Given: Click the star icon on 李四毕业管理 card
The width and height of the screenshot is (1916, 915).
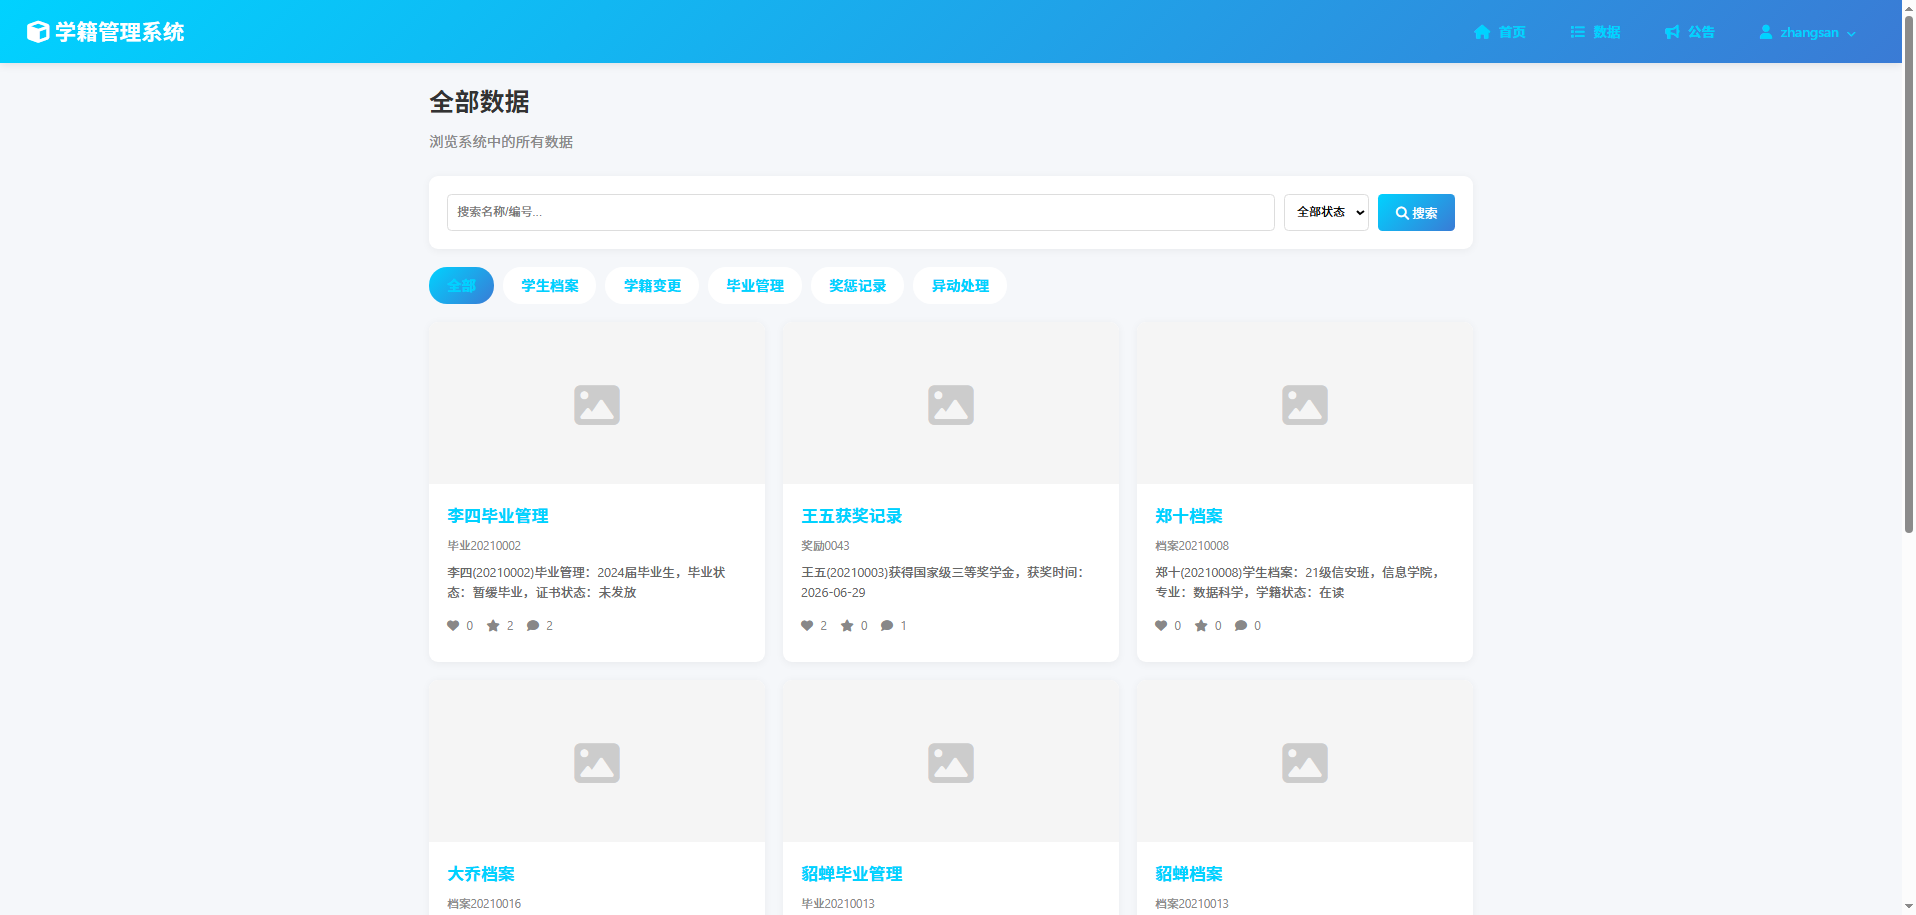Looking at the screenshot, I should tap(493, 626).
